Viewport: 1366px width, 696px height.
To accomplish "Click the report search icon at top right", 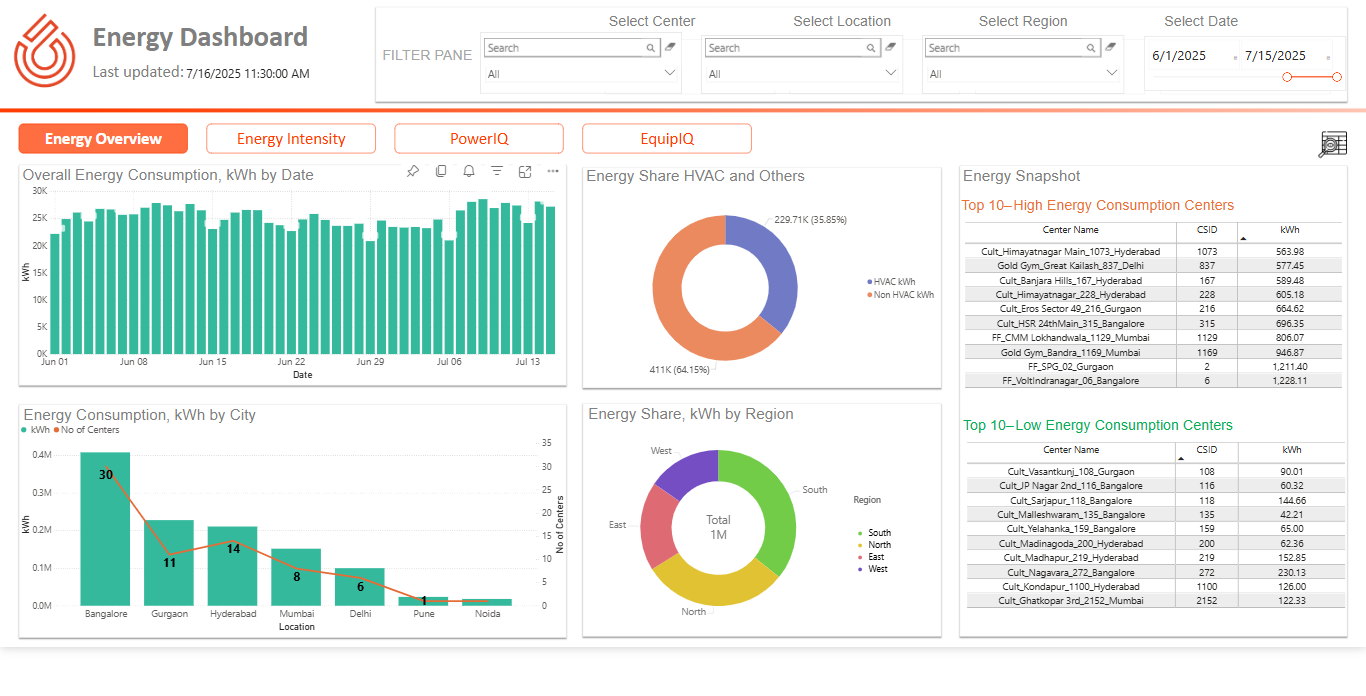I will (x=1333, y=145).
